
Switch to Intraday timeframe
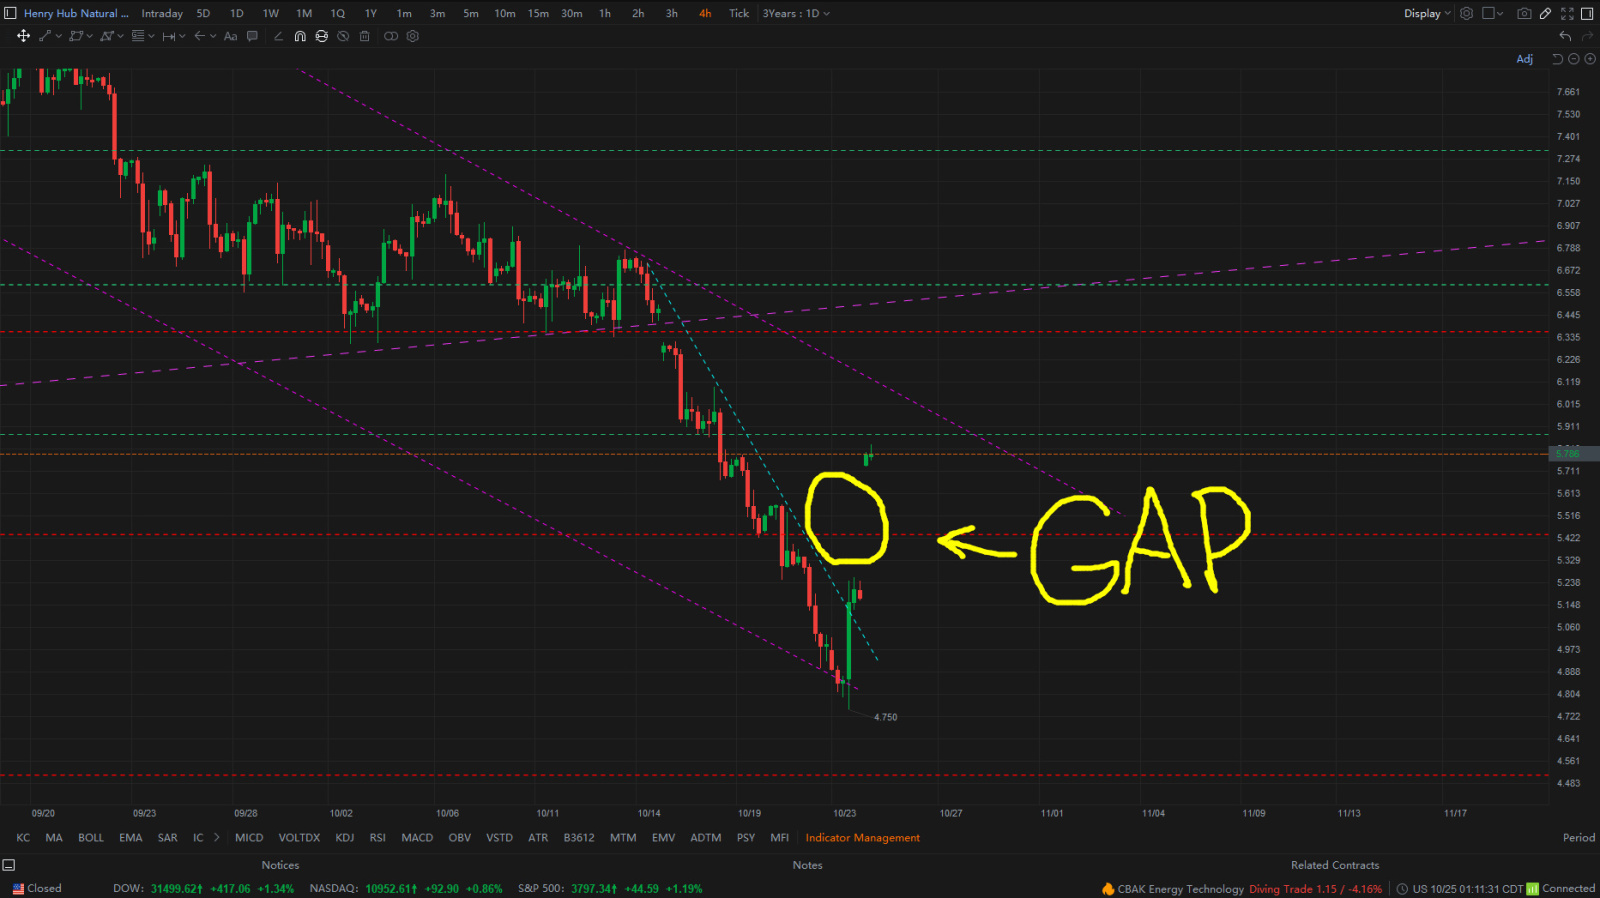tap(162, 13)
